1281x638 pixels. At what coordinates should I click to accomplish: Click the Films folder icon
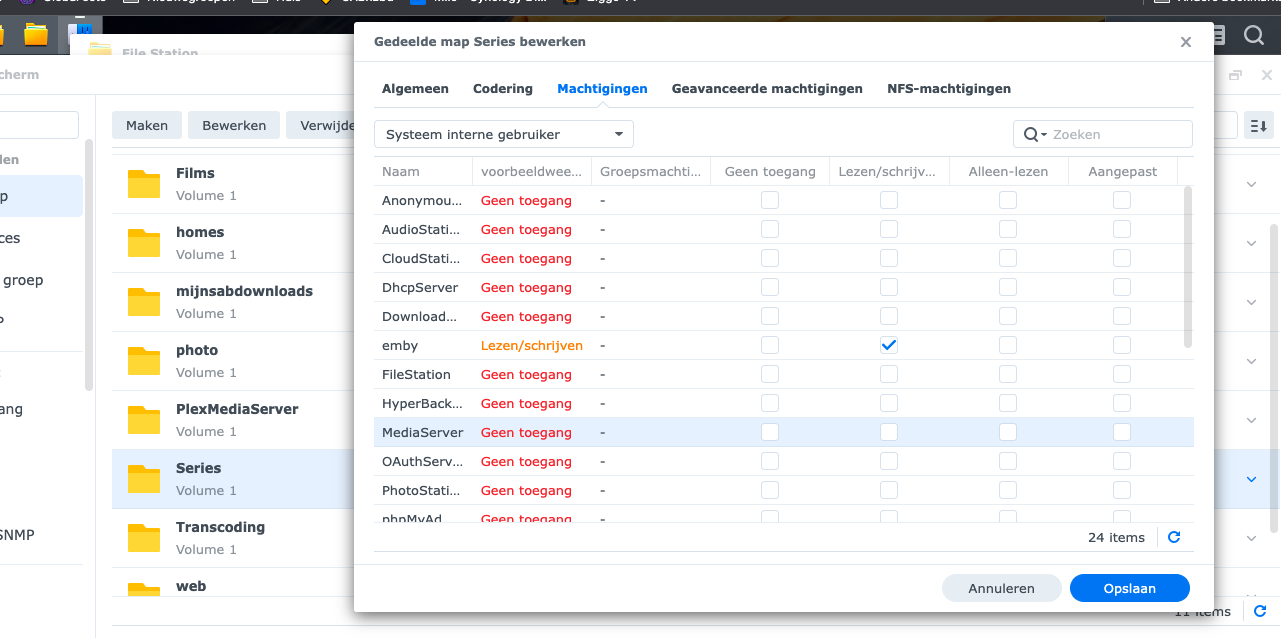[x=144, y=183]
